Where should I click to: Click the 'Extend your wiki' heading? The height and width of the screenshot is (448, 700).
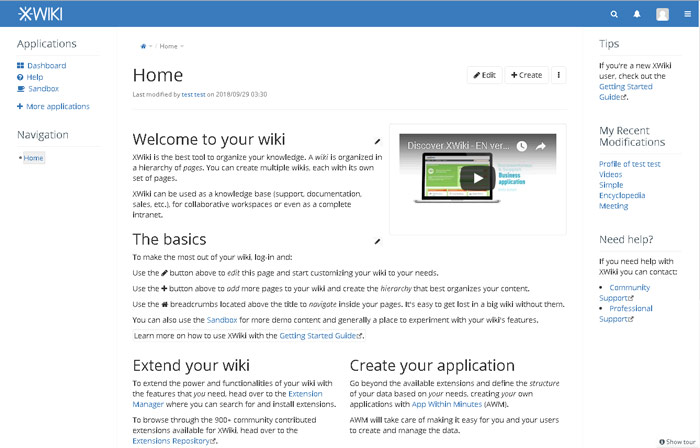click(191, 365)
